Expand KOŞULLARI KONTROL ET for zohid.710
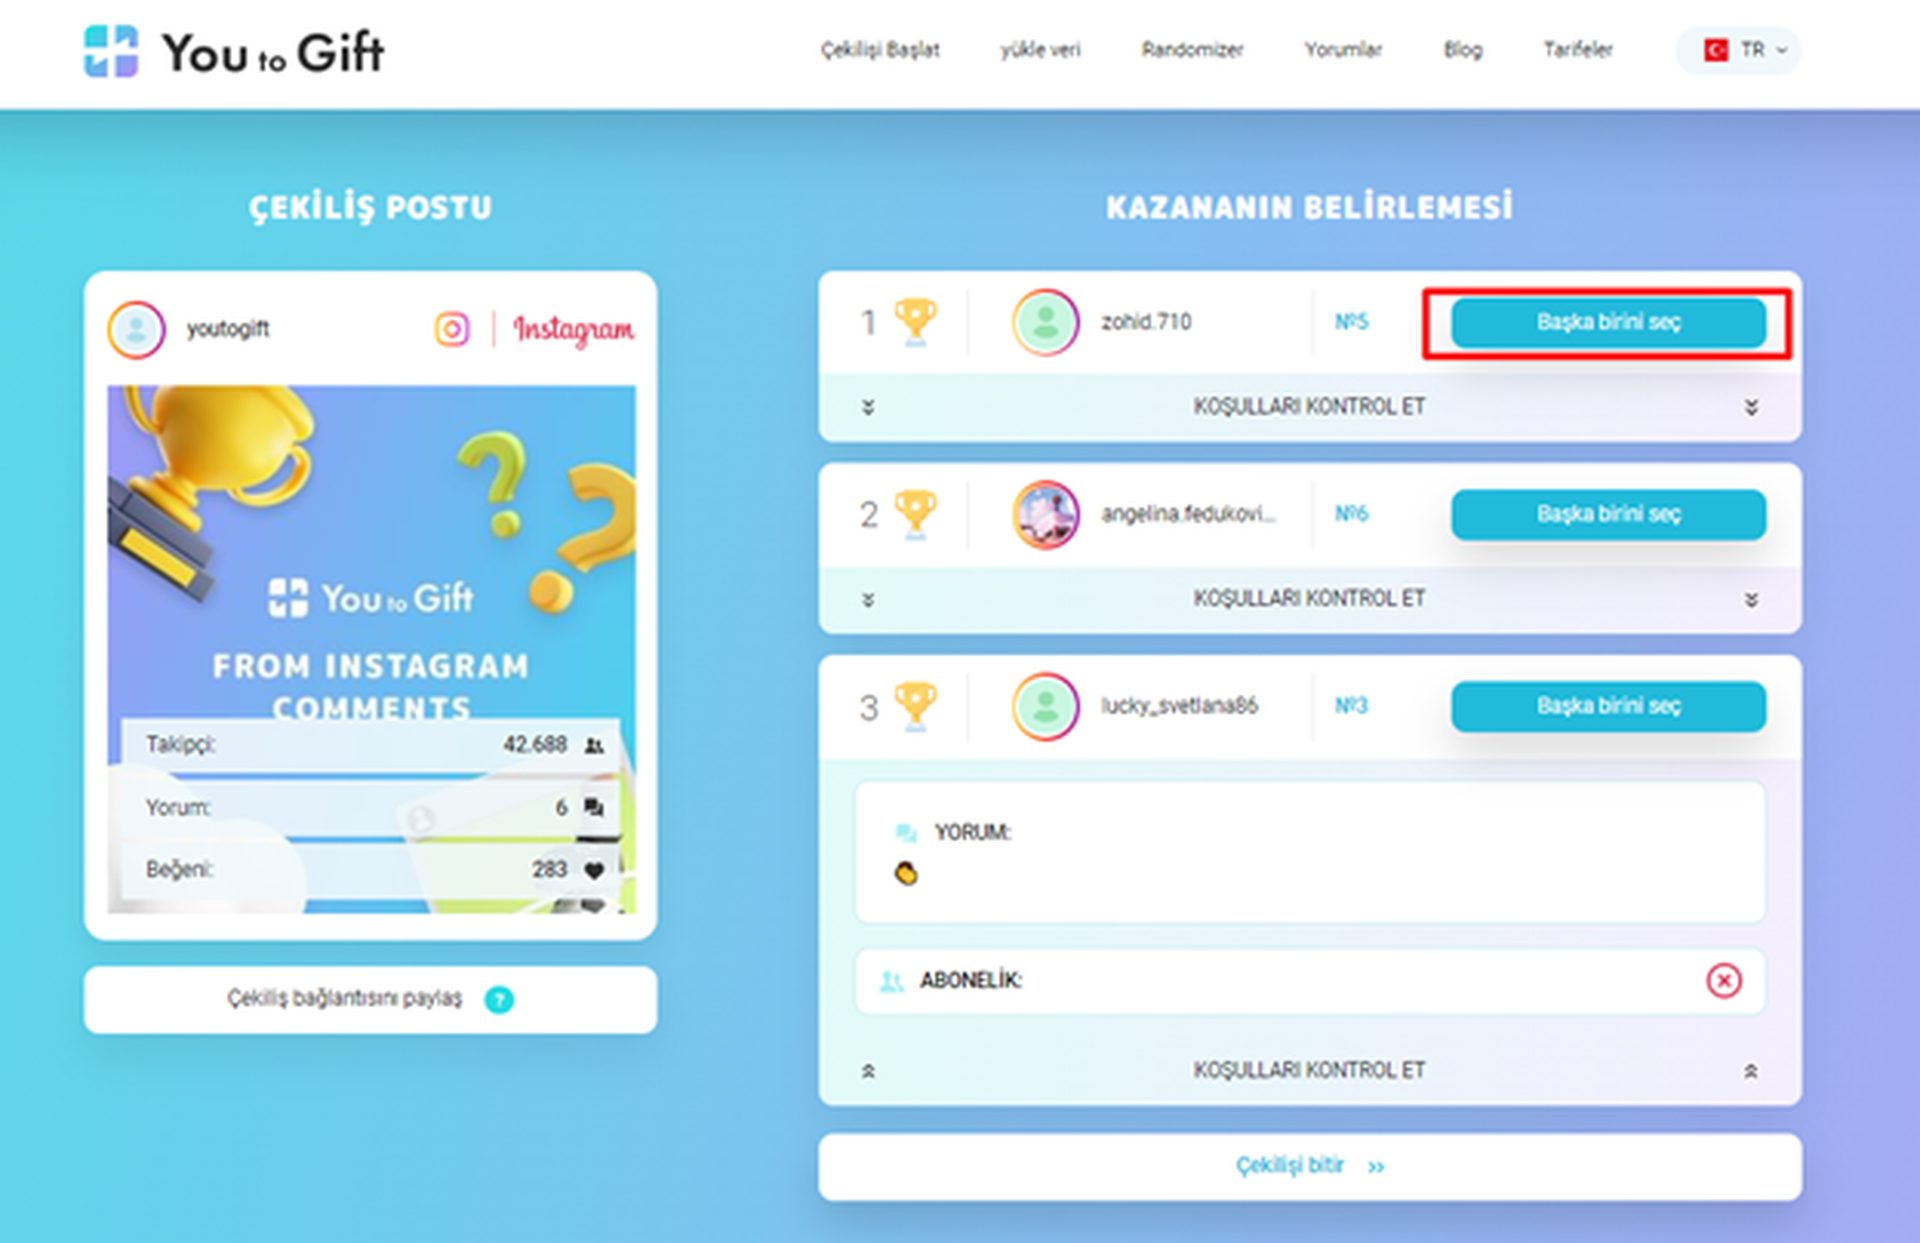This screenshot has width=1920, height=1243. click(x=1308, y=407)
